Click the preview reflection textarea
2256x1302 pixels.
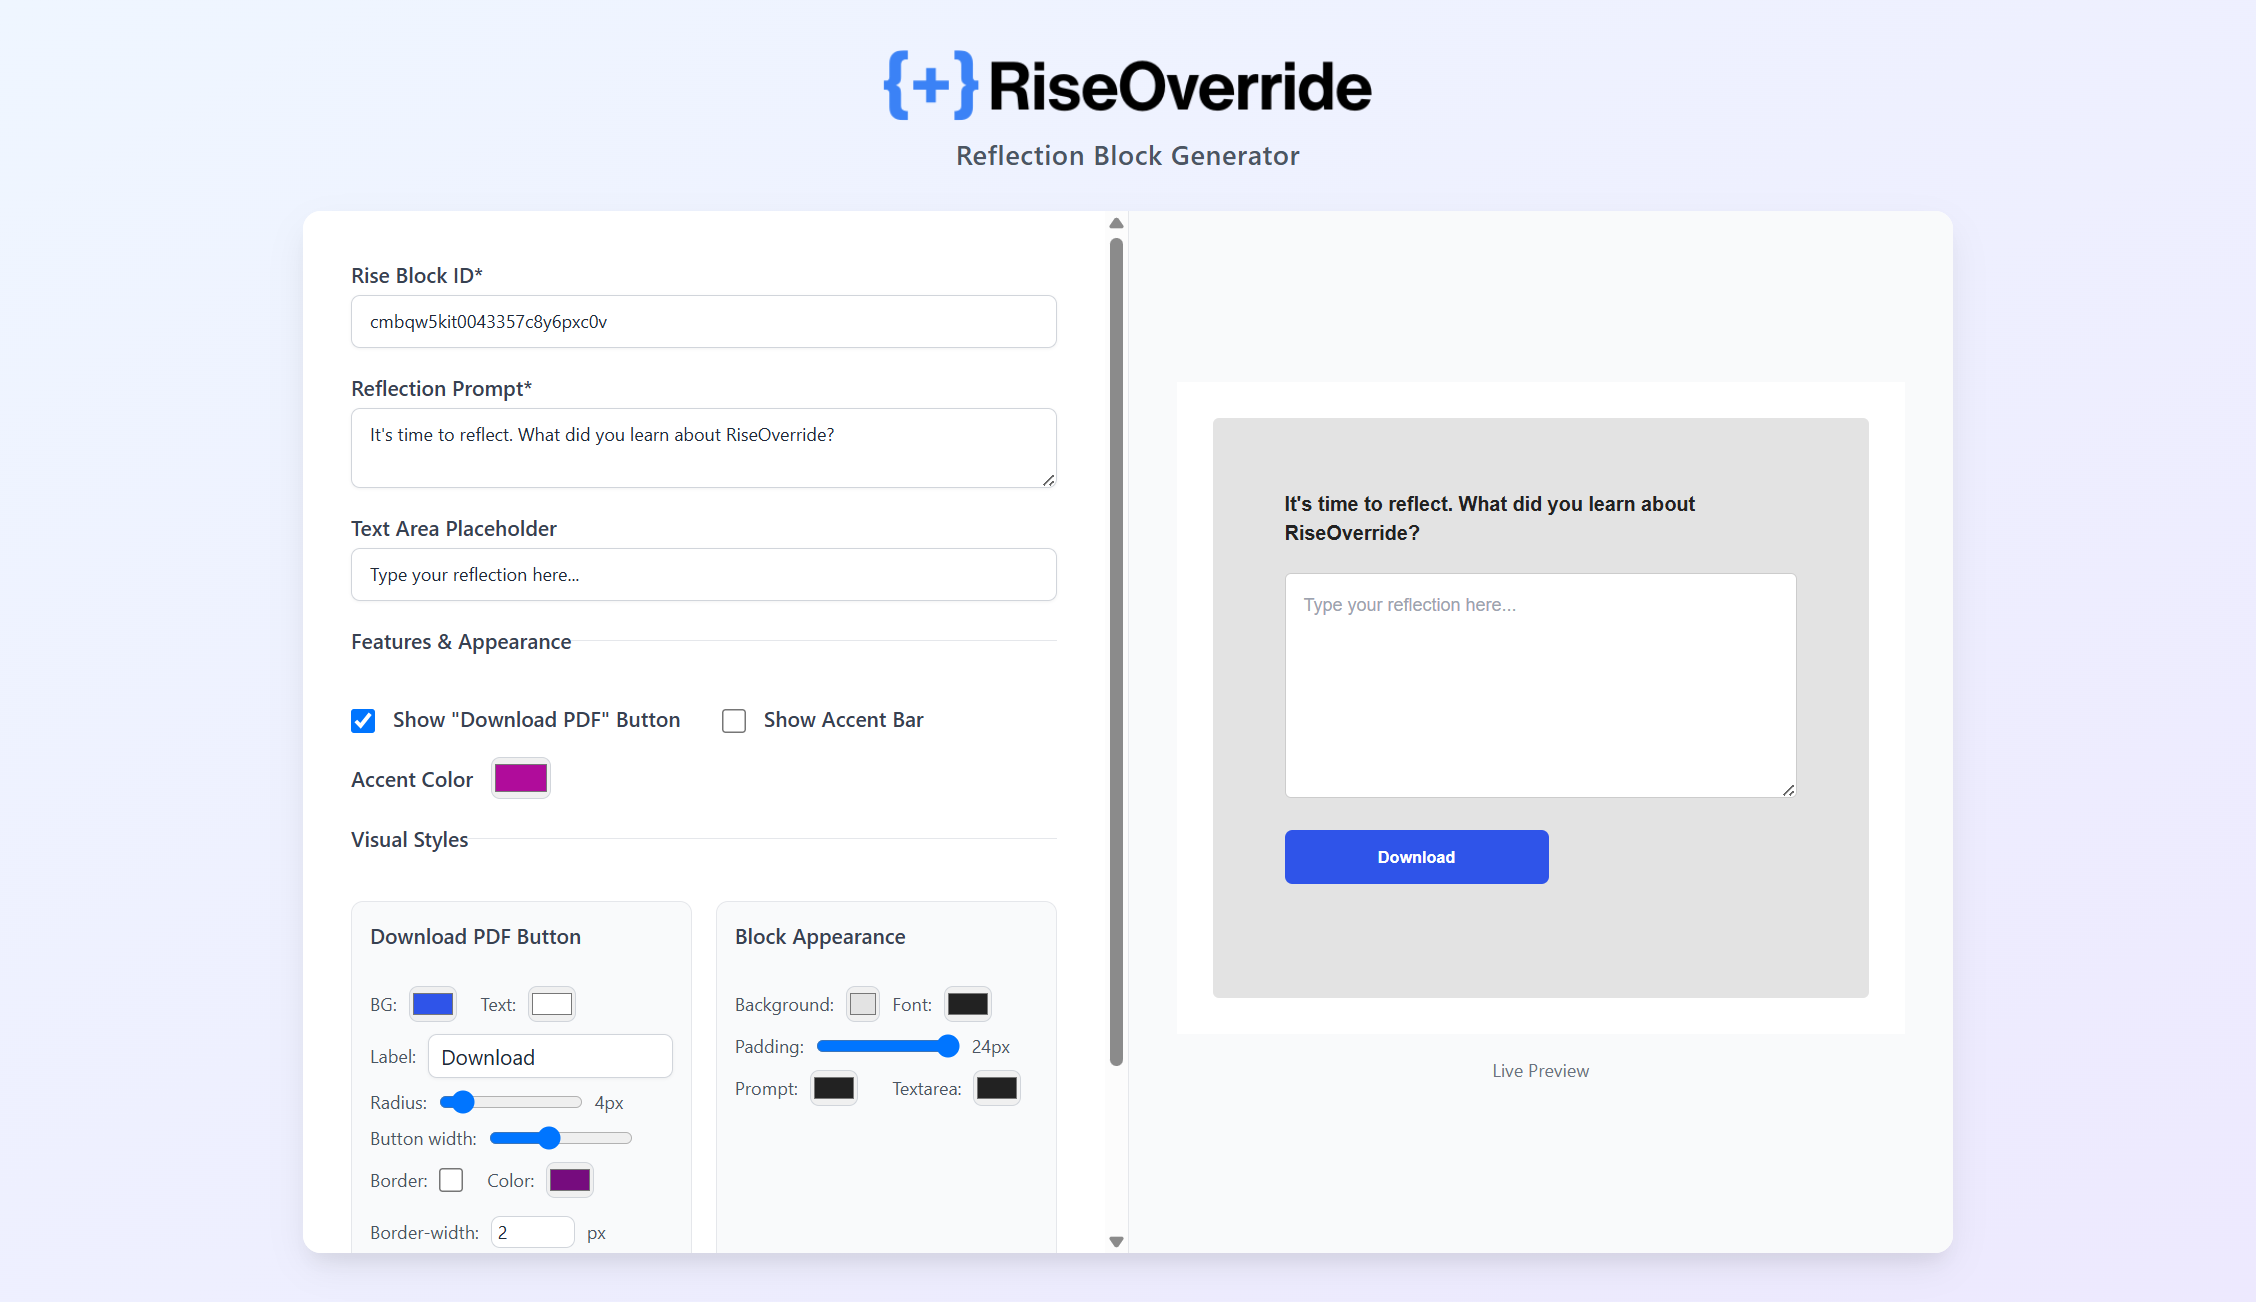(x=1540, y=685)
